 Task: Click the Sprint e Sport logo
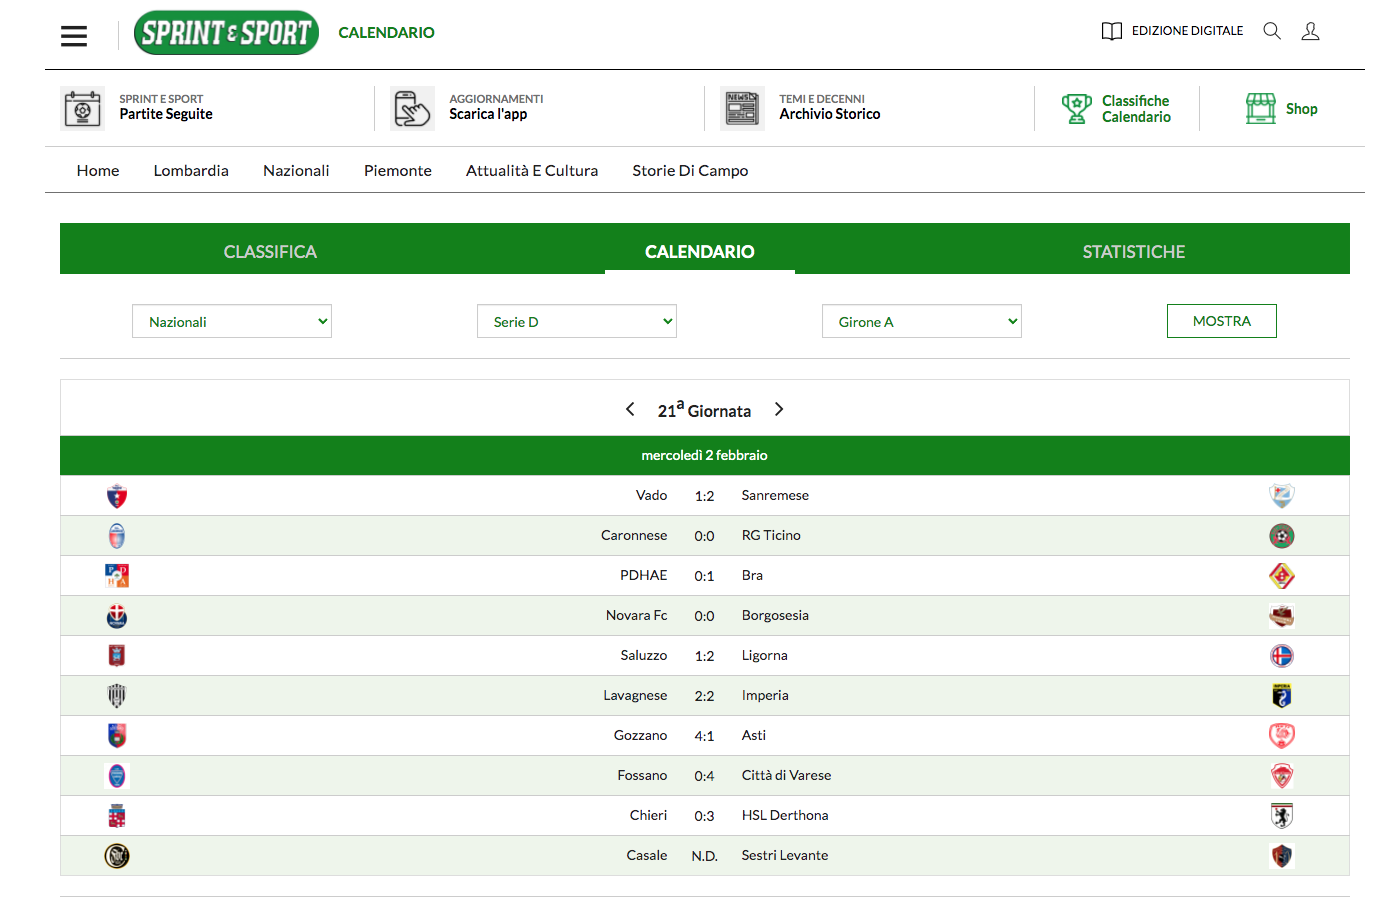coord(227,33)
